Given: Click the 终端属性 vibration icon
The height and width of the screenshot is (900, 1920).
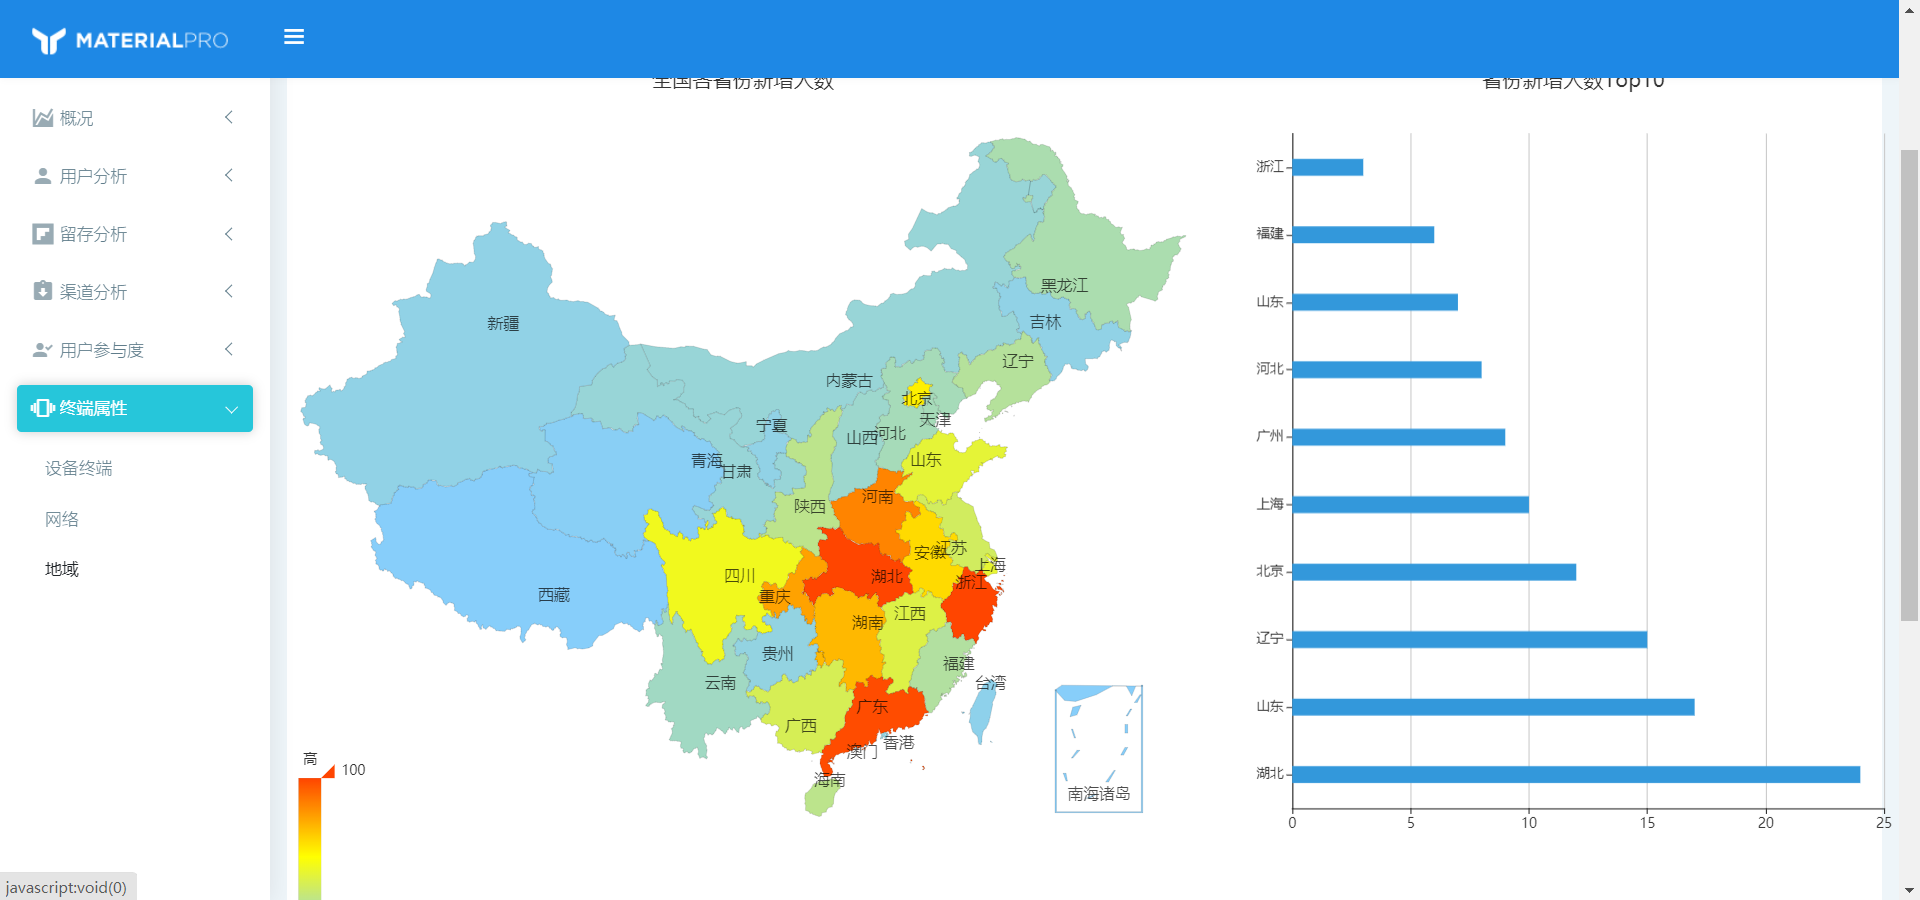Looking at the screenshot, I should click(42, 408).
